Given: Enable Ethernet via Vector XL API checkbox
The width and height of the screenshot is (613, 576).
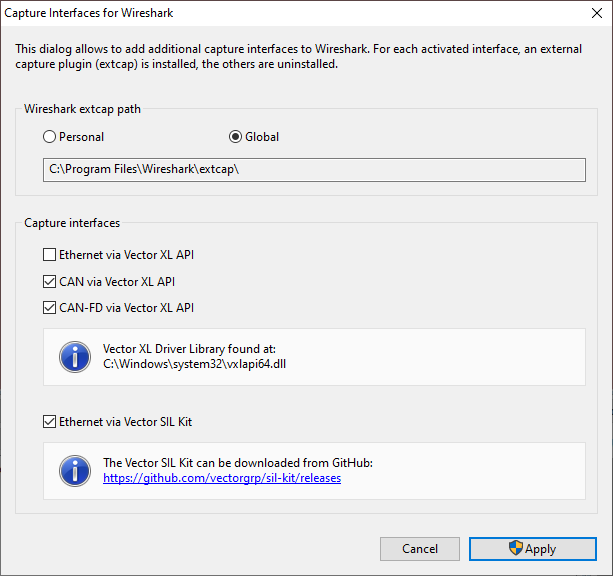Looking at the screenshot, I should [x=49, y=255].
